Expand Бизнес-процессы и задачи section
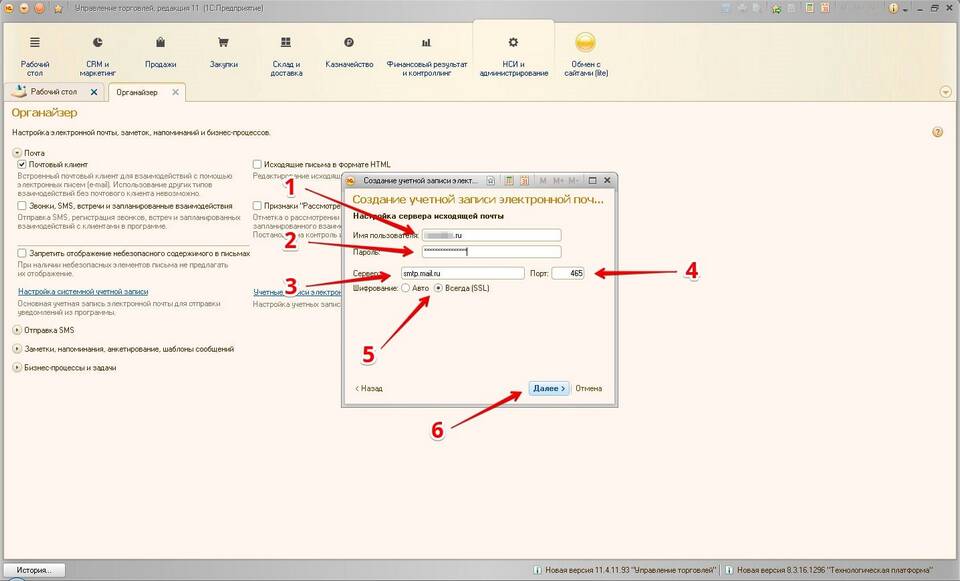 pos(17,368)
